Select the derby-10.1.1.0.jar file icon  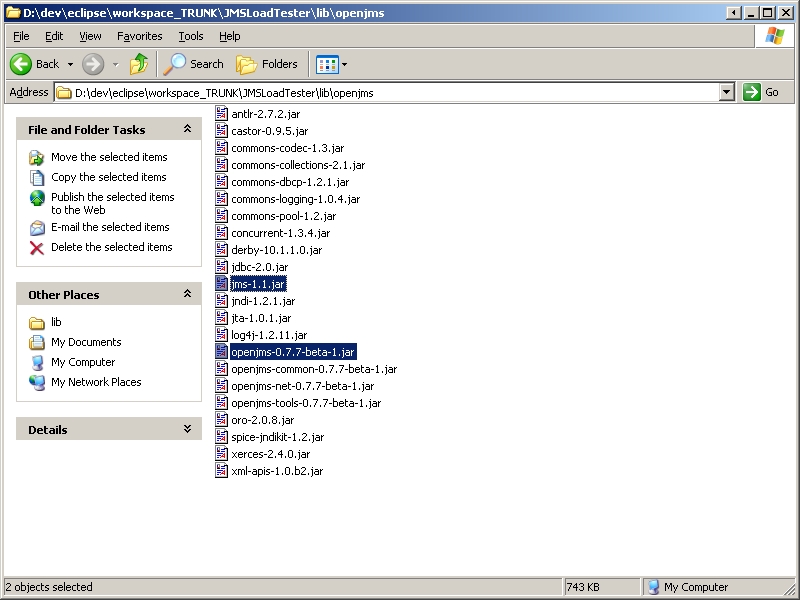coord(221,249)
